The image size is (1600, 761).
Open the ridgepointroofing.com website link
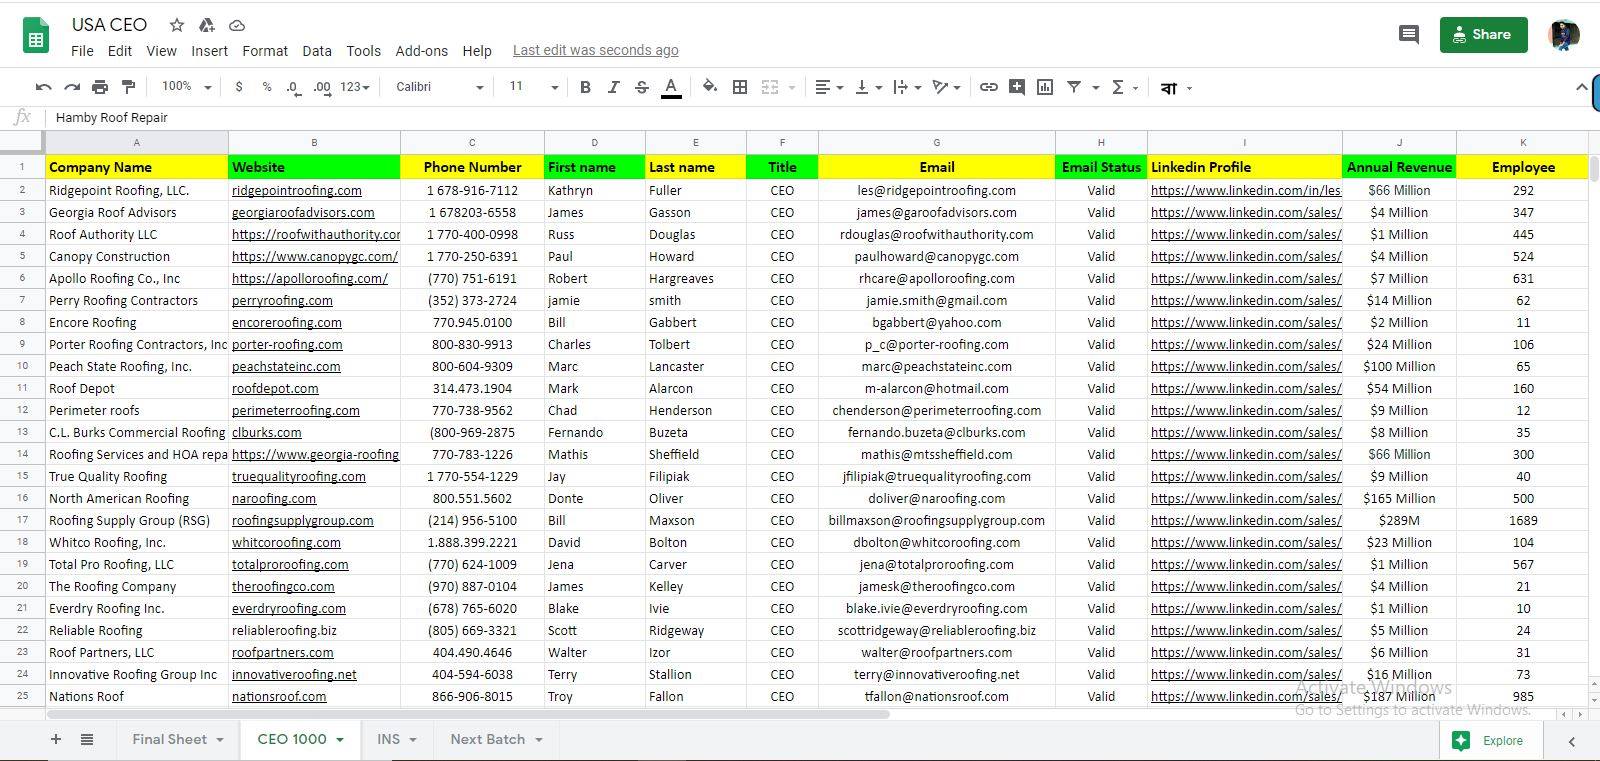point(297,190)
